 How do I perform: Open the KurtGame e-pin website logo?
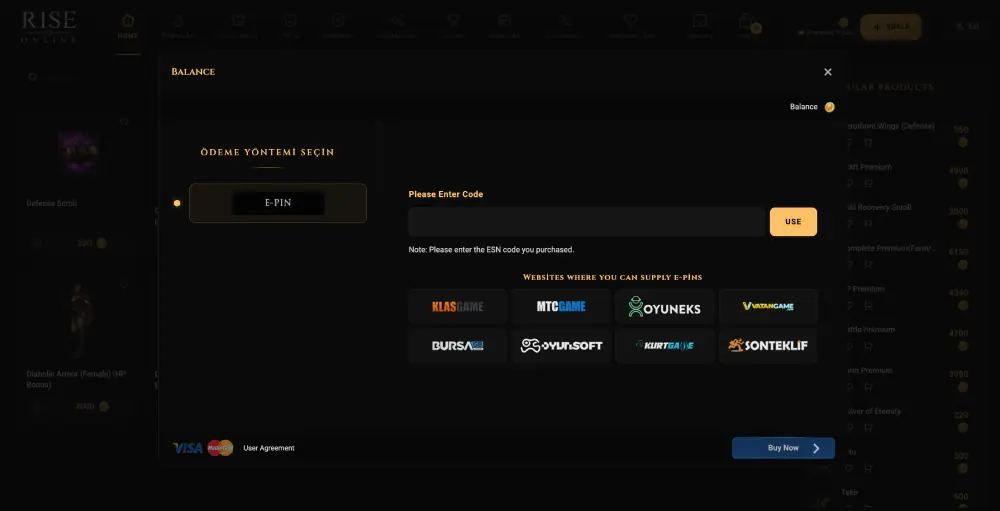(x=665, y=346)
